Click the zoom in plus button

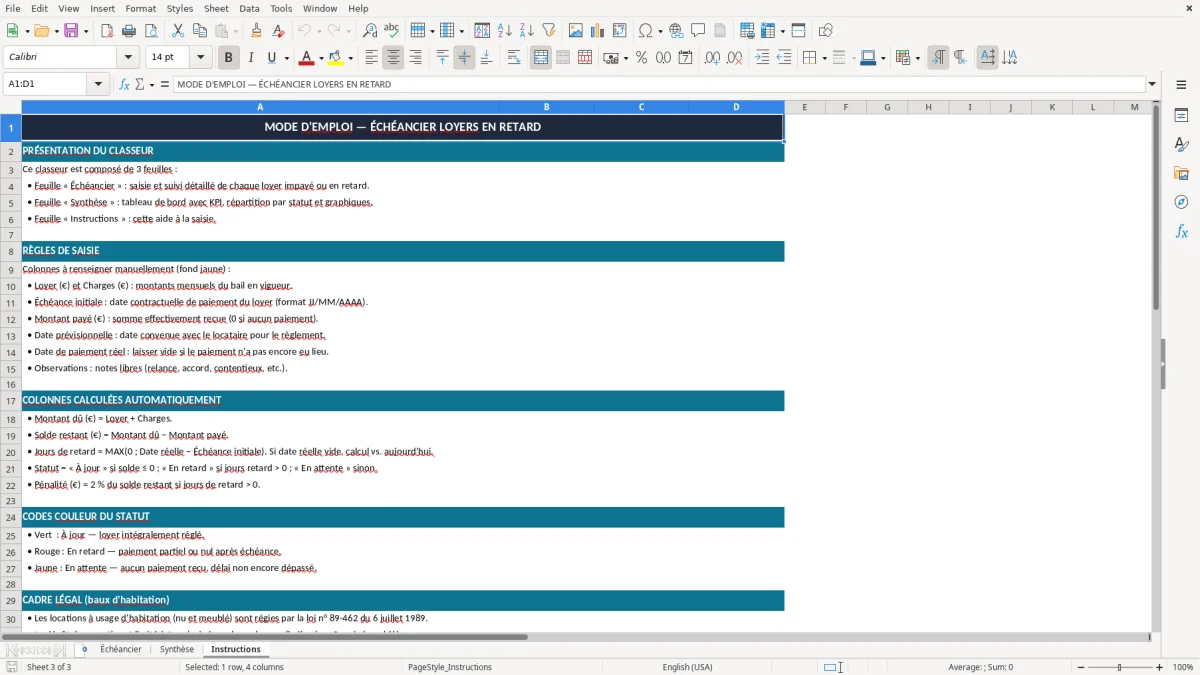[x=1160, y=667]
